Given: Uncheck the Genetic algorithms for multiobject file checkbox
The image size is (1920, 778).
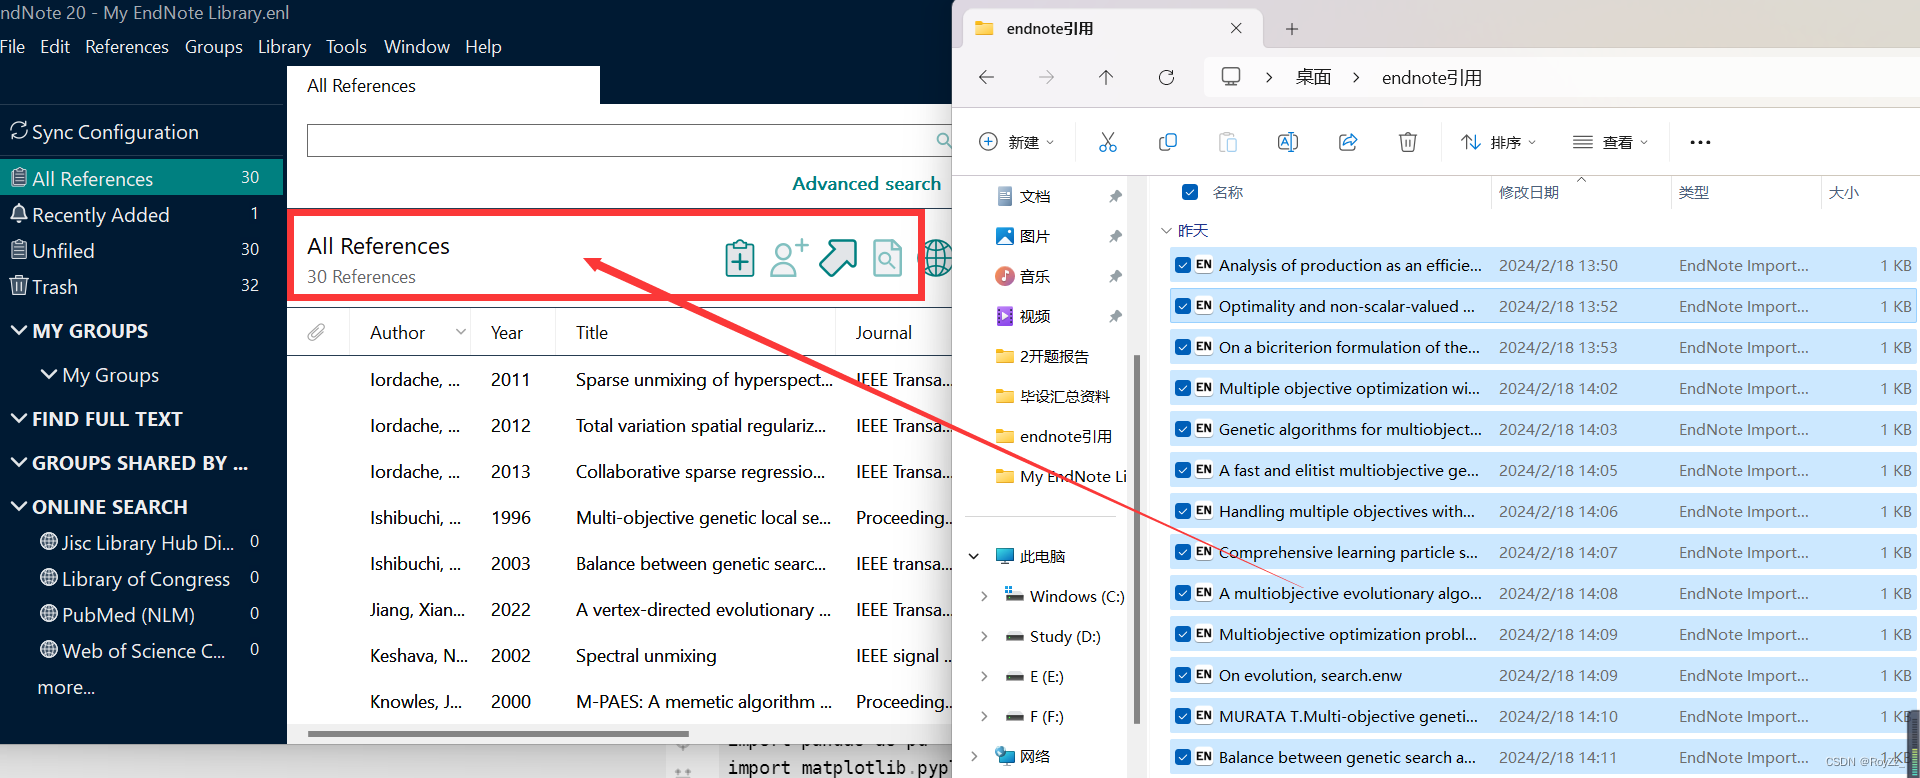Looking at the screenshot, I should (1183, 429).
